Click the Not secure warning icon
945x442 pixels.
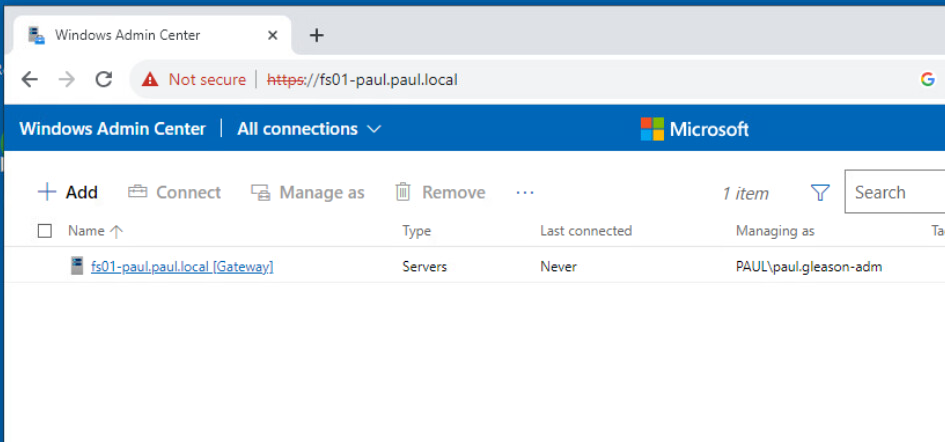(x=150, y=79)
